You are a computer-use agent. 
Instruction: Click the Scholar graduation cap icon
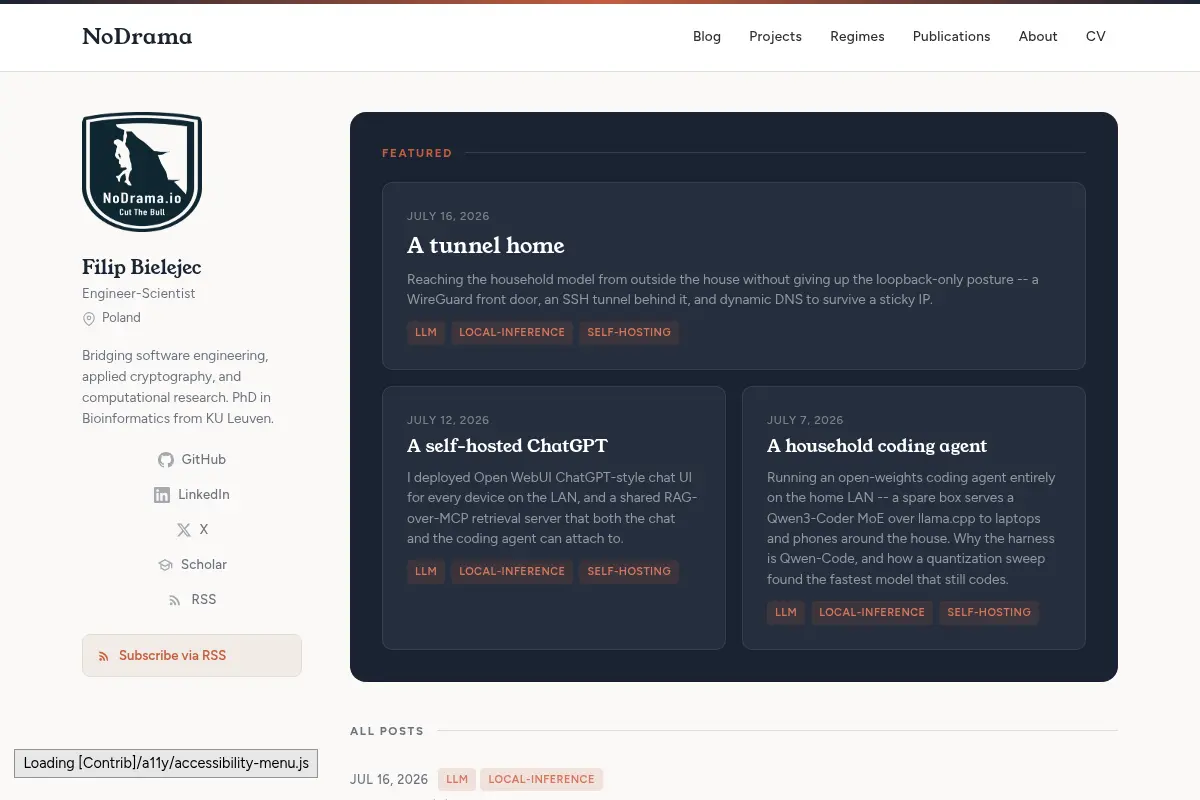tap(165, 565)
